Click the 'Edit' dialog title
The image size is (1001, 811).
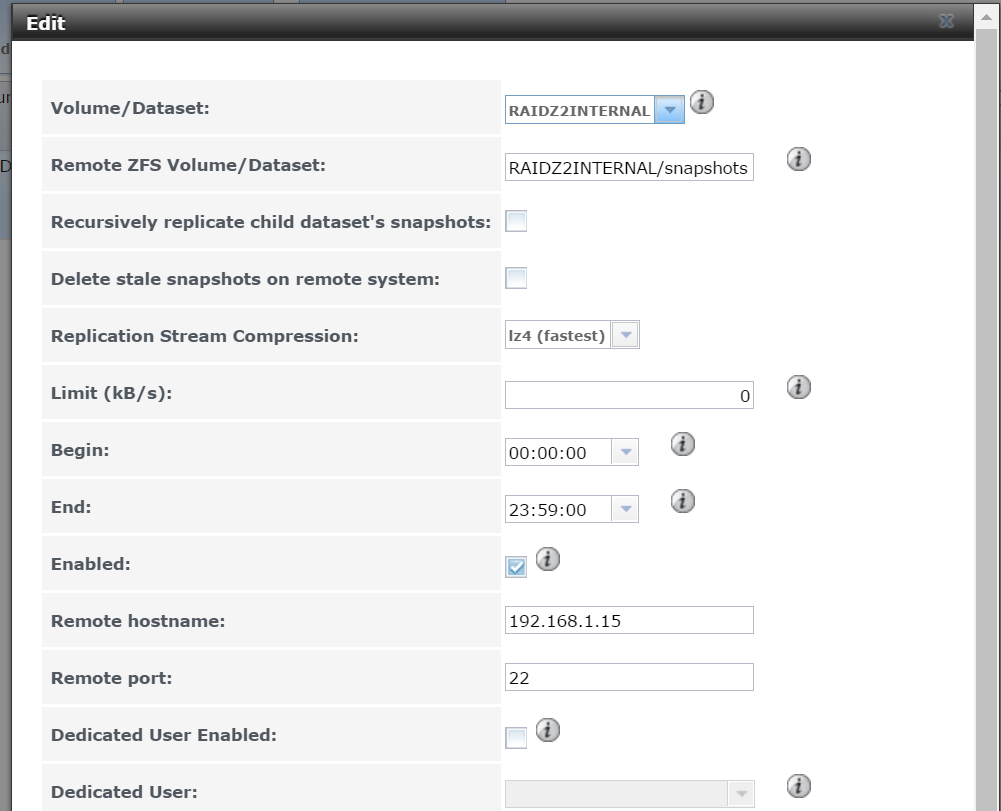[x=45, y=23]
